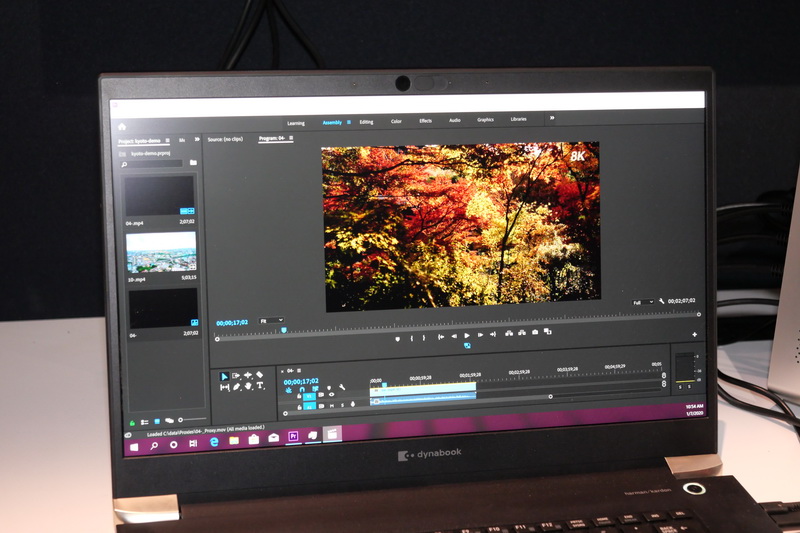This screenshot has height=533, width=800.
Task: Solo the A1 audio track
Action: (342, 405)
